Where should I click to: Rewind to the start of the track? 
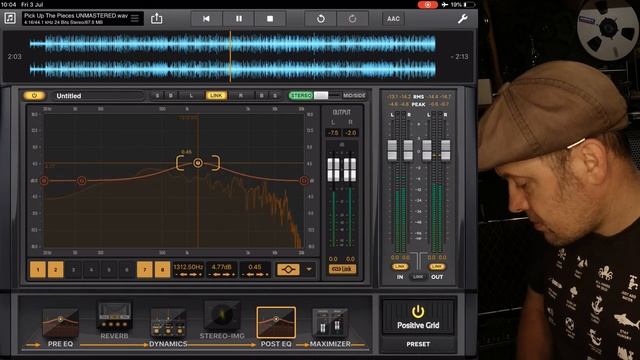tap(207, 19)
